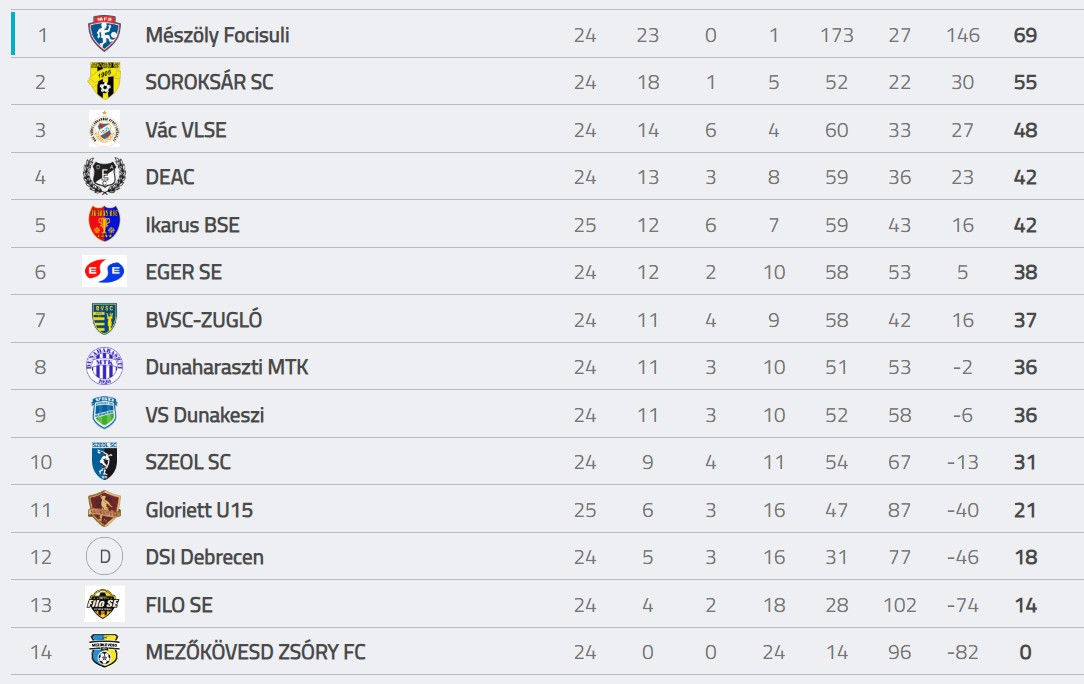The width and height of the screenshot is (1084, 684).
Task: Select the Gloriett U15 badge
Action: point(104,509)
